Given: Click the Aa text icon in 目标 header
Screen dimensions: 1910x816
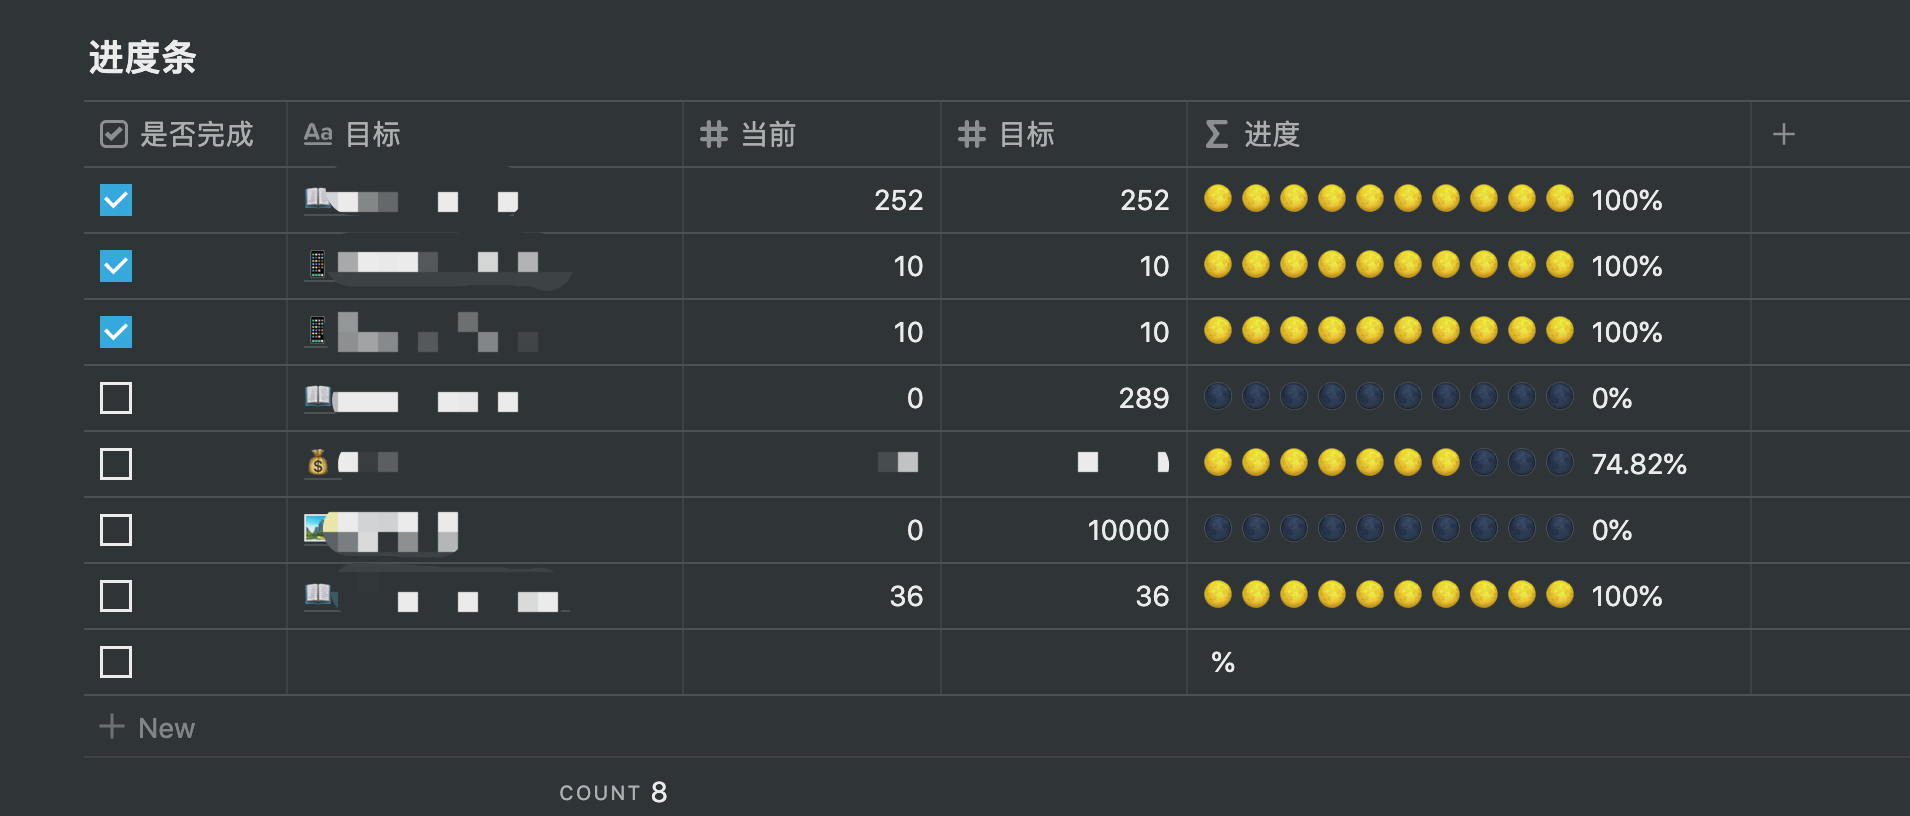Looking at the screenshot, I should click(x=318, y=134).
